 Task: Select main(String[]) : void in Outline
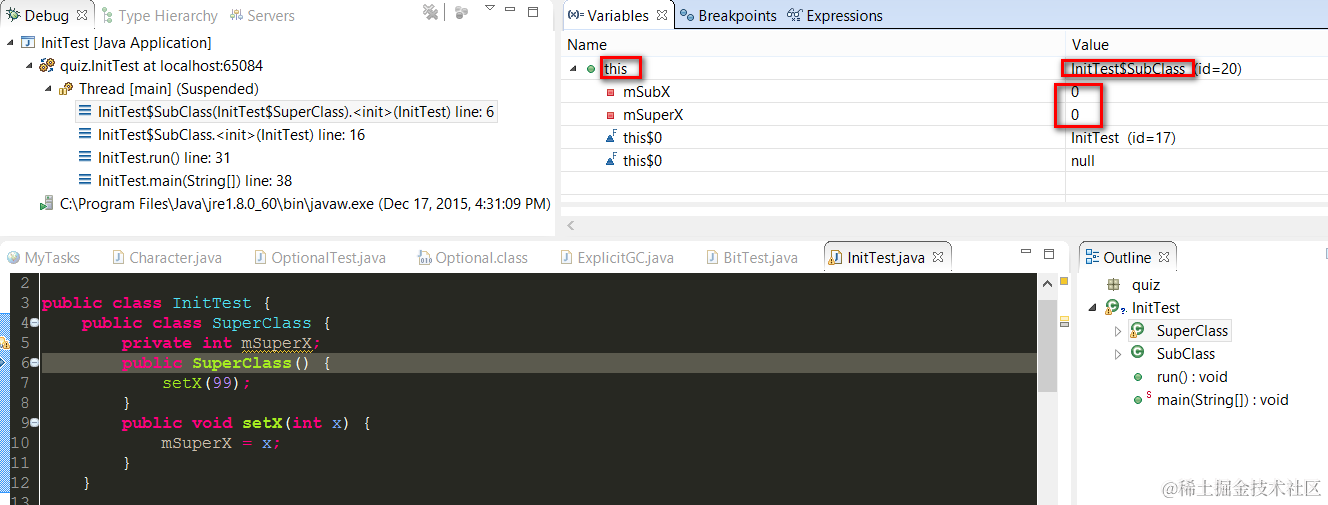click(1222, 400)
